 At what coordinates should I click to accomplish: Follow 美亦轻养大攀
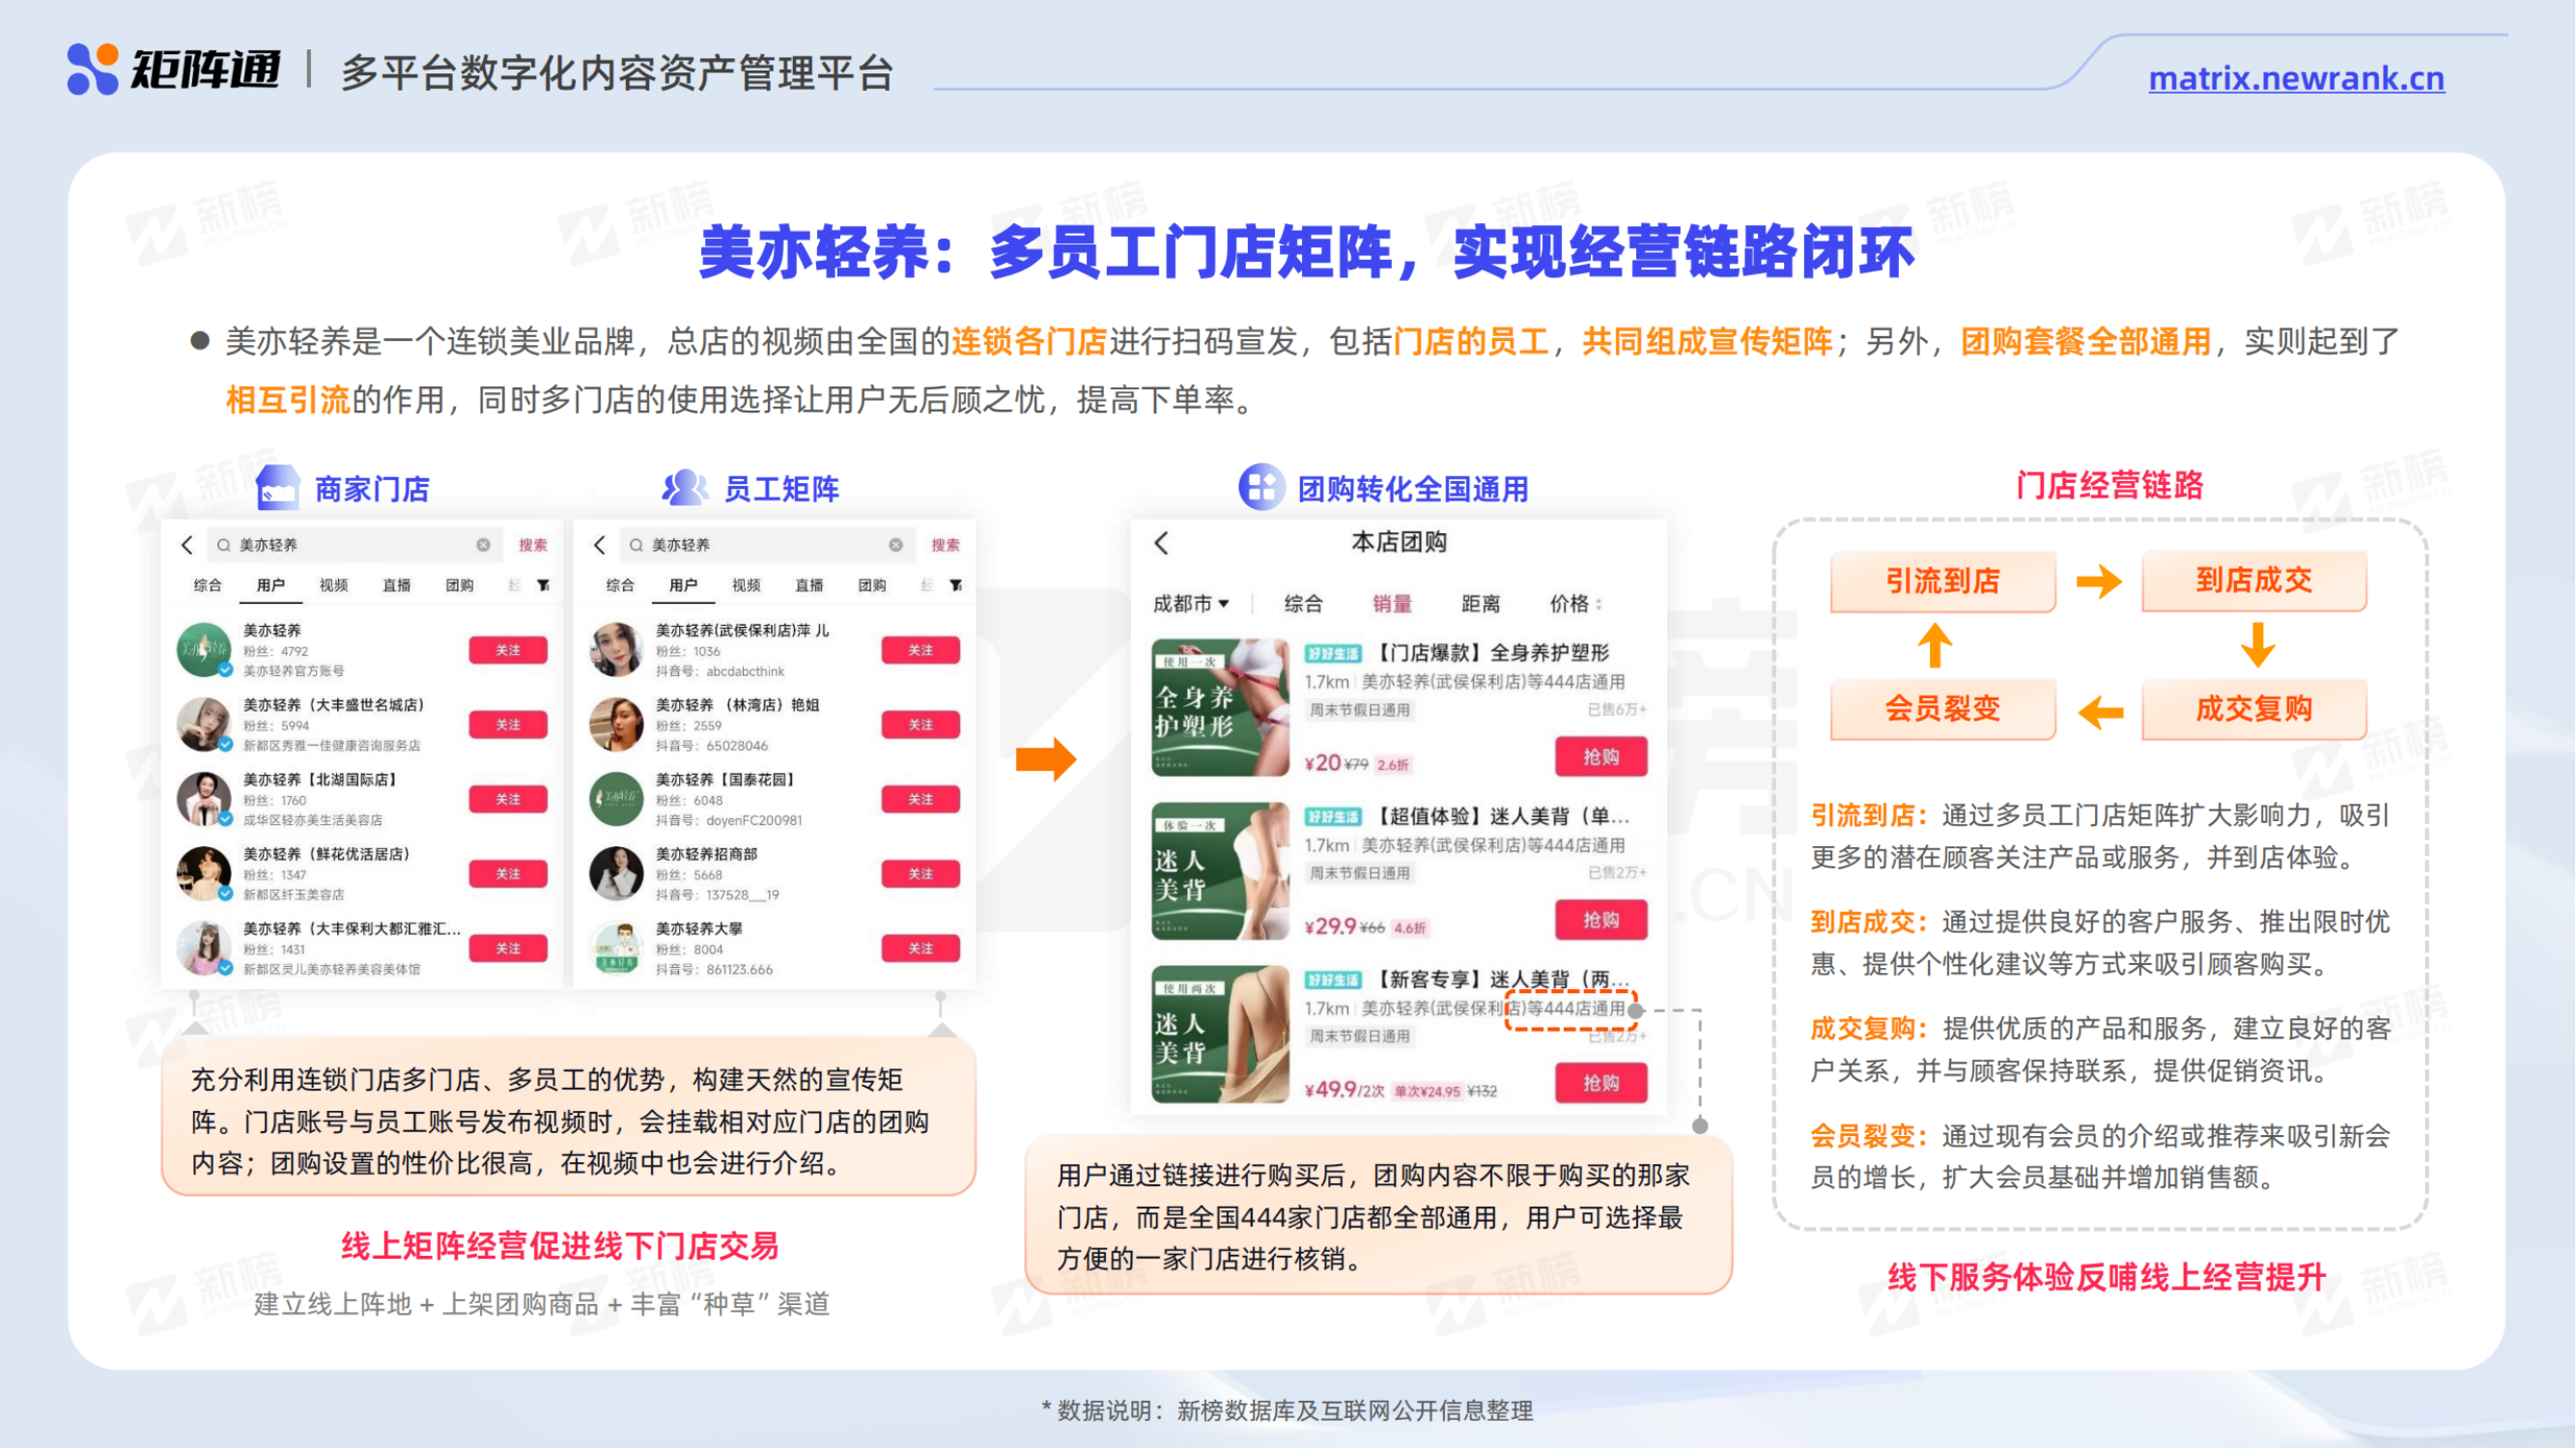[921, 949]
